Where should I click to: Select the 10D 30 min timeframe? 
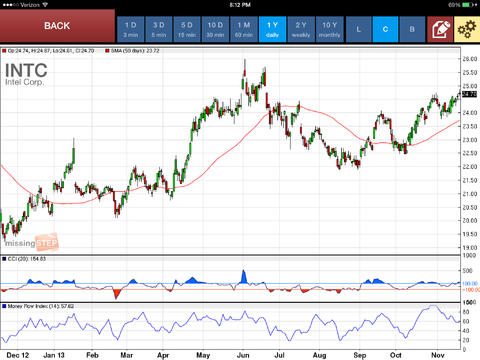tap(215, 29)
